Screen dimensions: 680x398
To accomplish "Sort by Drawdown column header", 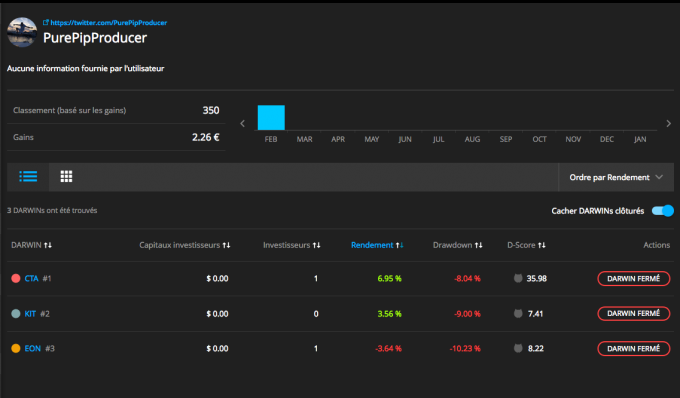I will pyautogui.click(x=458, y=245).
